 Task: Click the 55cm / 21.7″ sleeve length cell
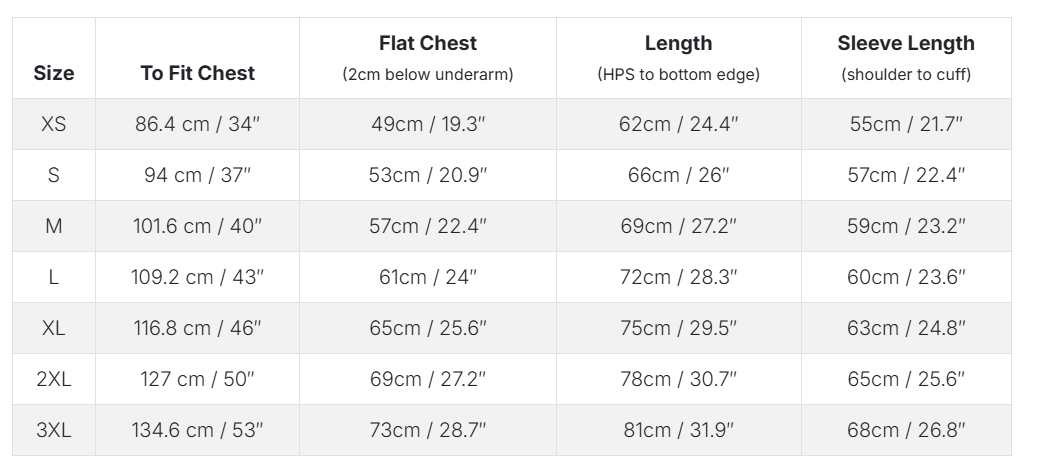tap(906, 124)
